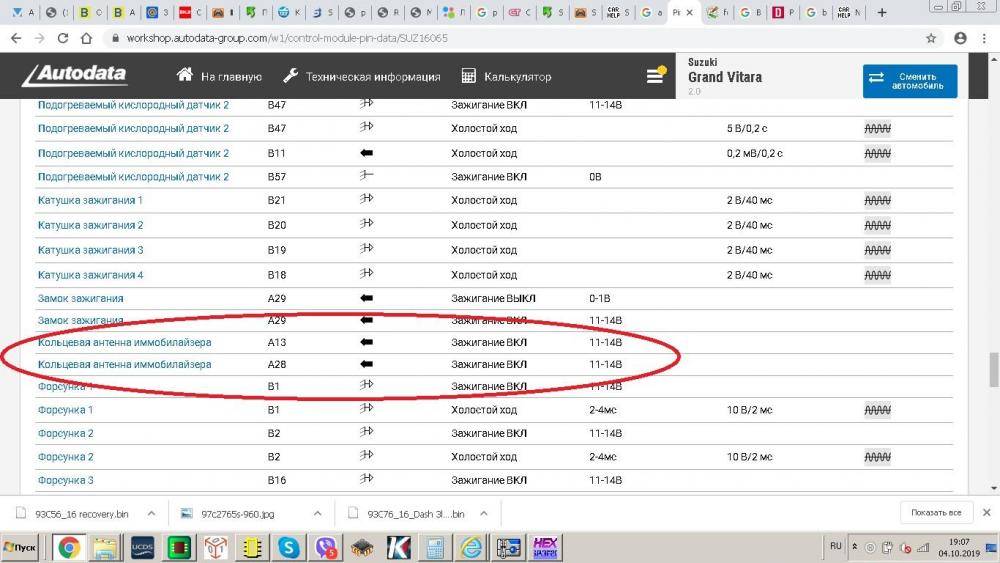
Task: Expand options for 97c2765s-960.jpg download
Action: pos(319,513)
